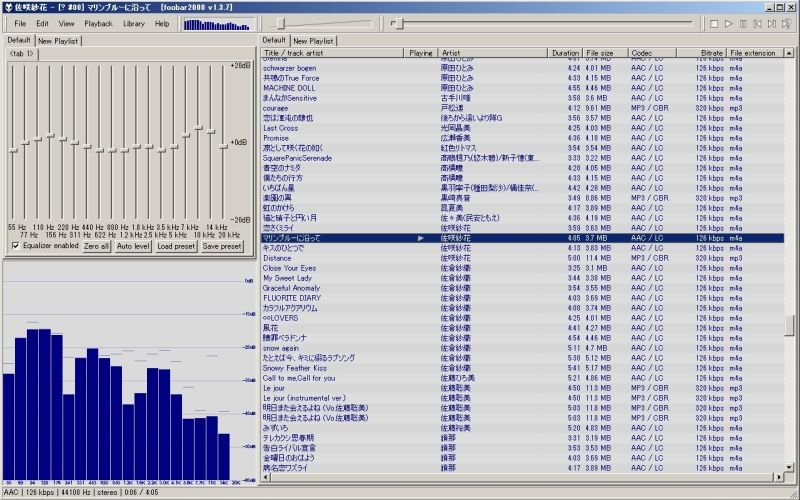The image size is (800, 500).
Task: Click the Play icon in the toolbar
Action: tap(729, 24)
